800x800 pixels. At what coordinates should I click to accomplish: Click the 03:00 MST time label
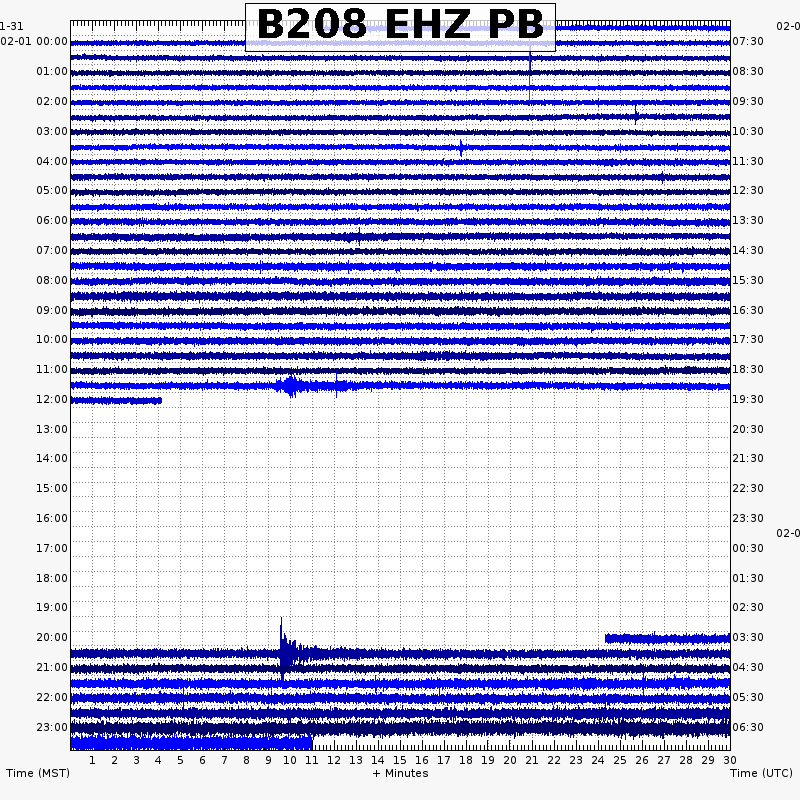click(x=52, y=131)
